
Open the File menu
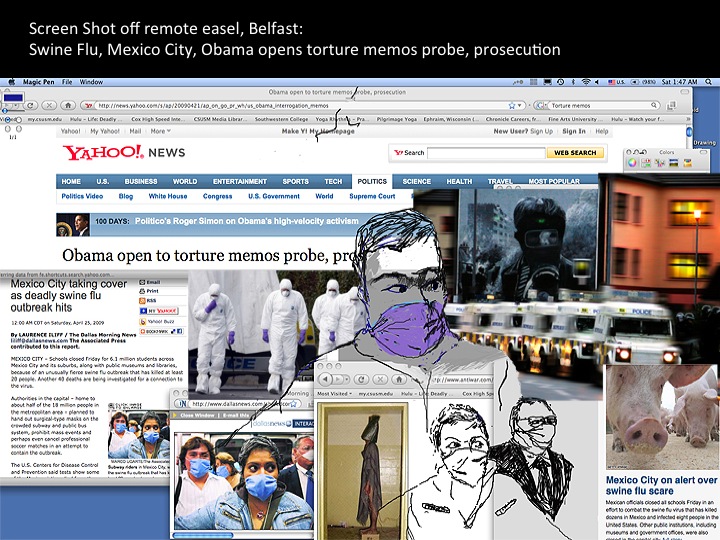click(67, 82)
